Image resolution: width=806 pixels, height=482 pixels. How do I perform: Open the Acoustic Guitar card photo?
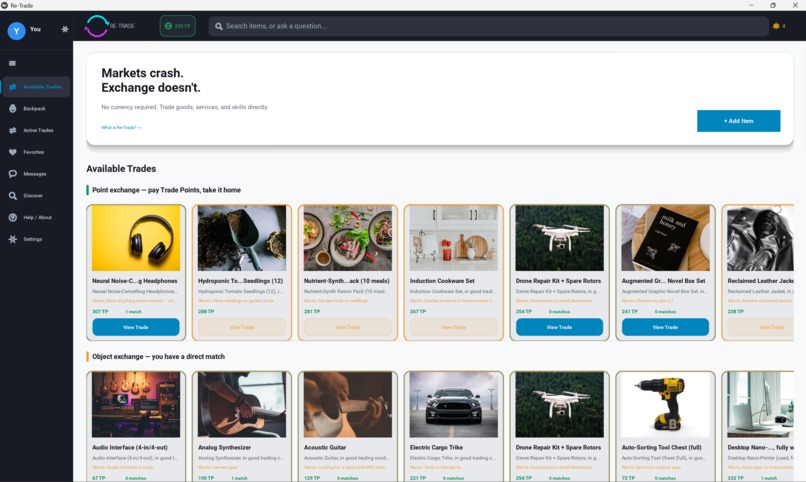pyautogui.click(x=348, y=404)
